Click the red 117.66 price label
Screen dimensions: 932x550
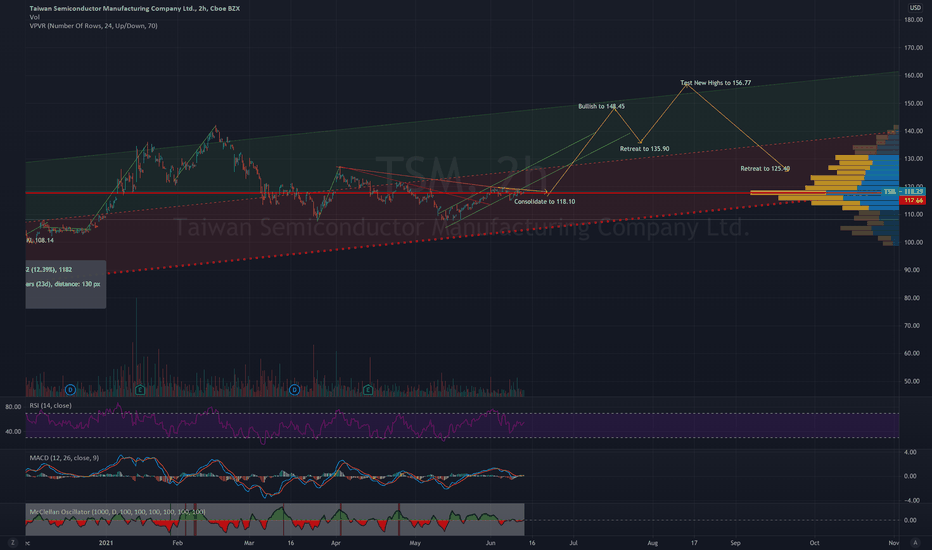(x=912, y=200)
